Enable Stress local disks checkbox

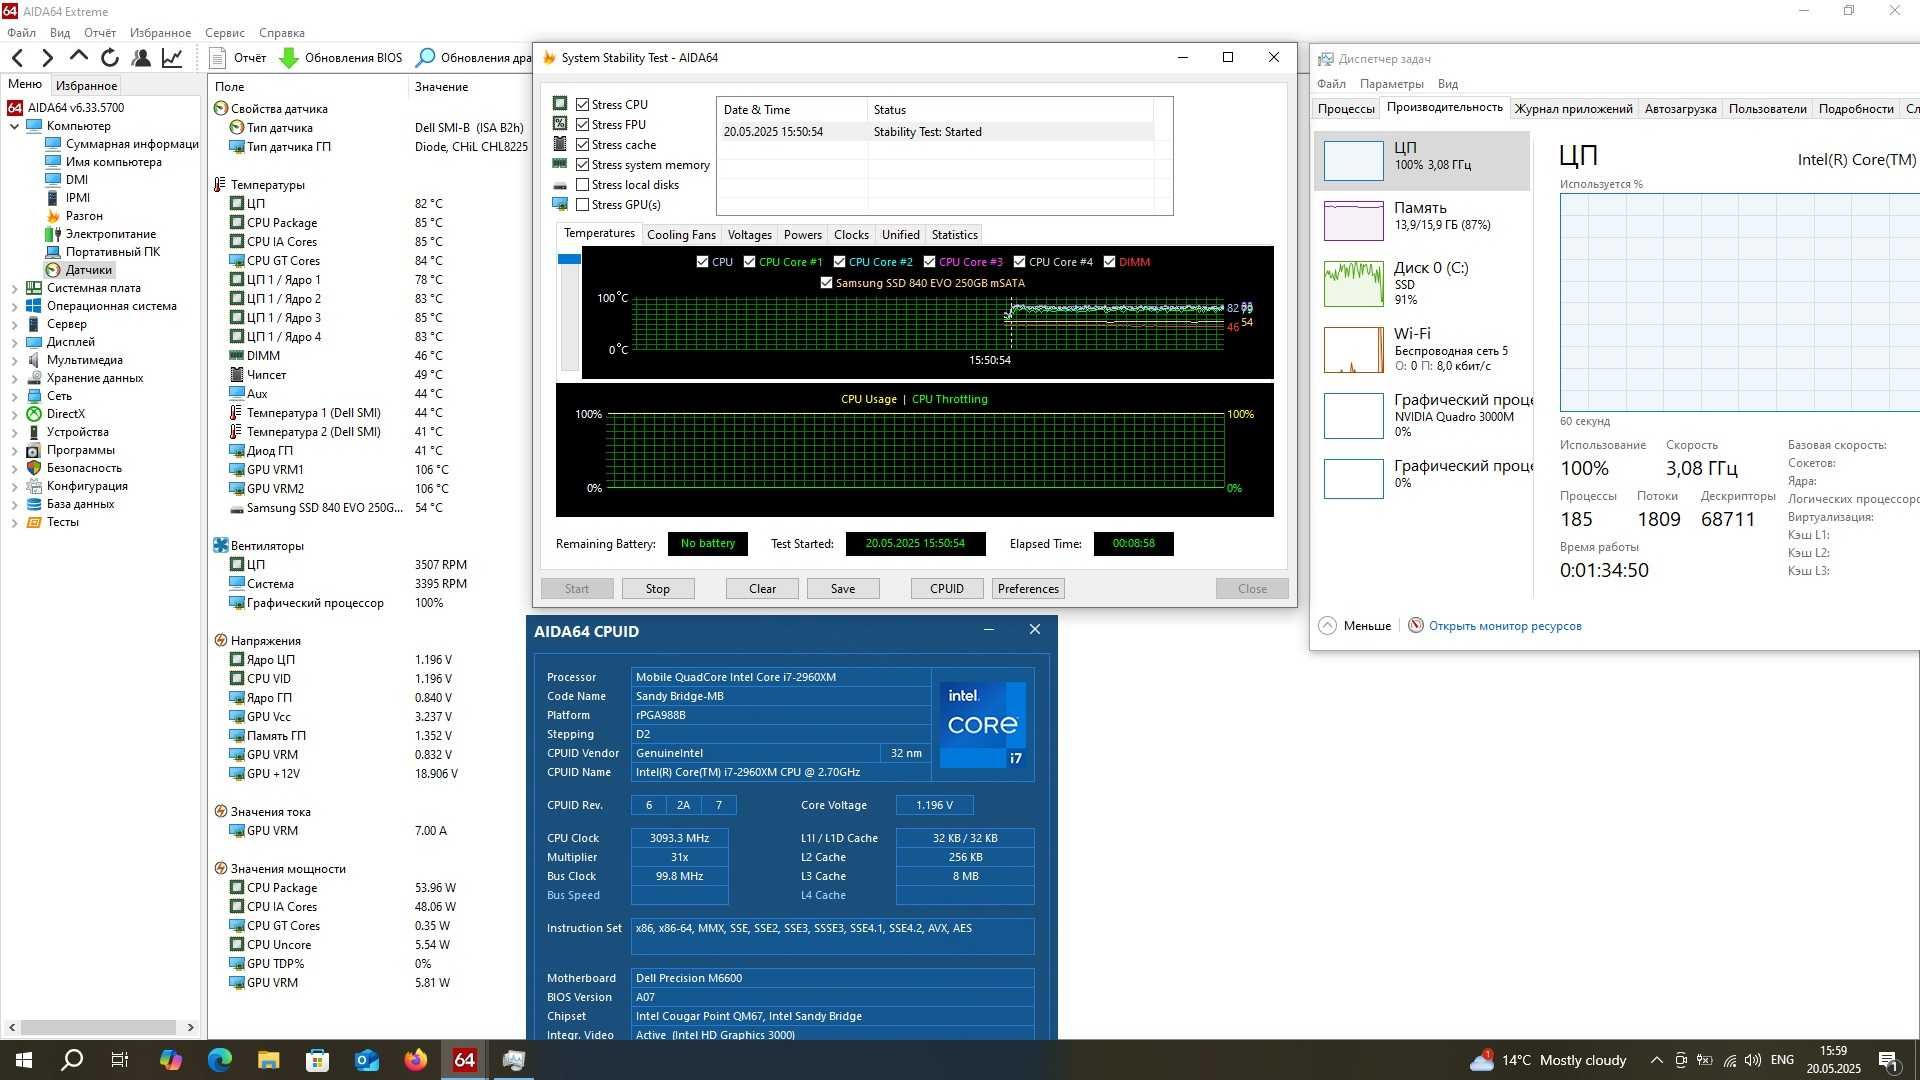(x=582, y=184)
